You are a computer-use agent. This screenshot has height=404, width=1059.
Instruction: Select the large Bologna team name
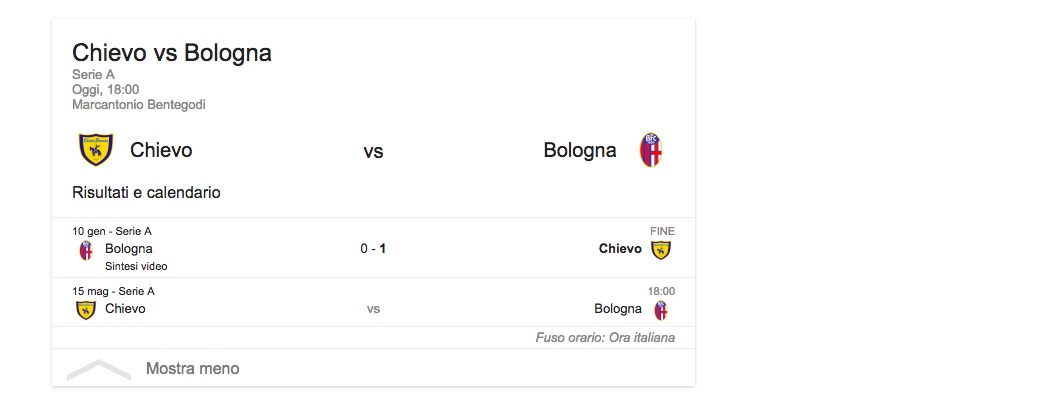580,151
